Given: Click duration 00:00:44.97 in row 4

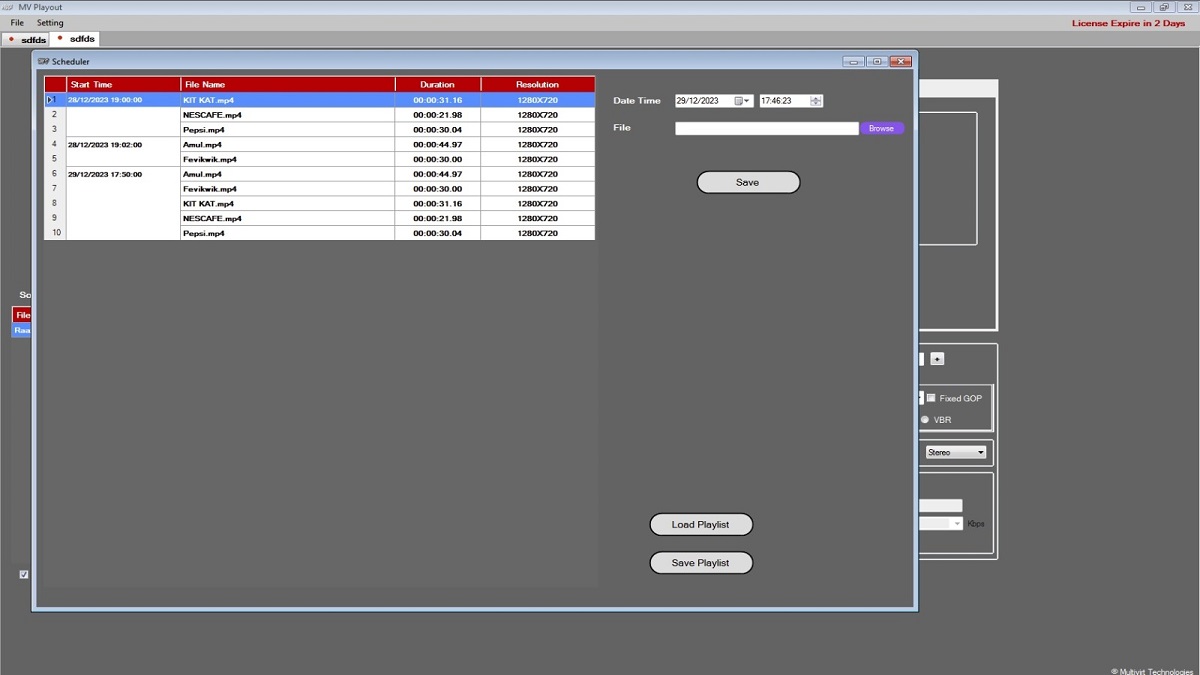Looking at the screenshot, I should coord(438,144).
